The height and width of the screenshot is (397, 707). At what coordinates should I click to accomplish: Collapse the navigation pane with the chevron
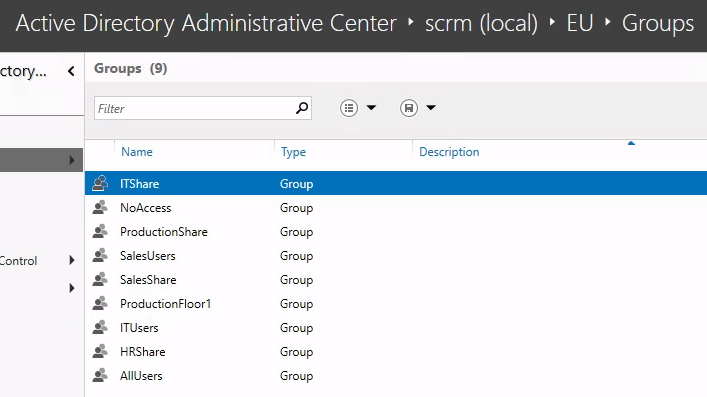[71, 71]
